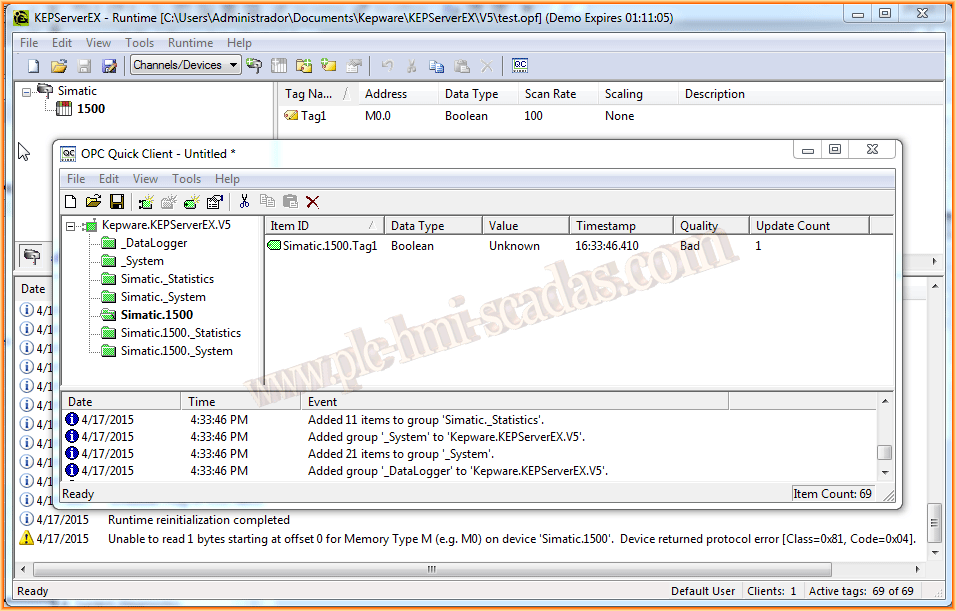Viewport: 956px width, 611px height.
Task: Click New Server Connection icon in Quick Client
Action: [145, 202]
